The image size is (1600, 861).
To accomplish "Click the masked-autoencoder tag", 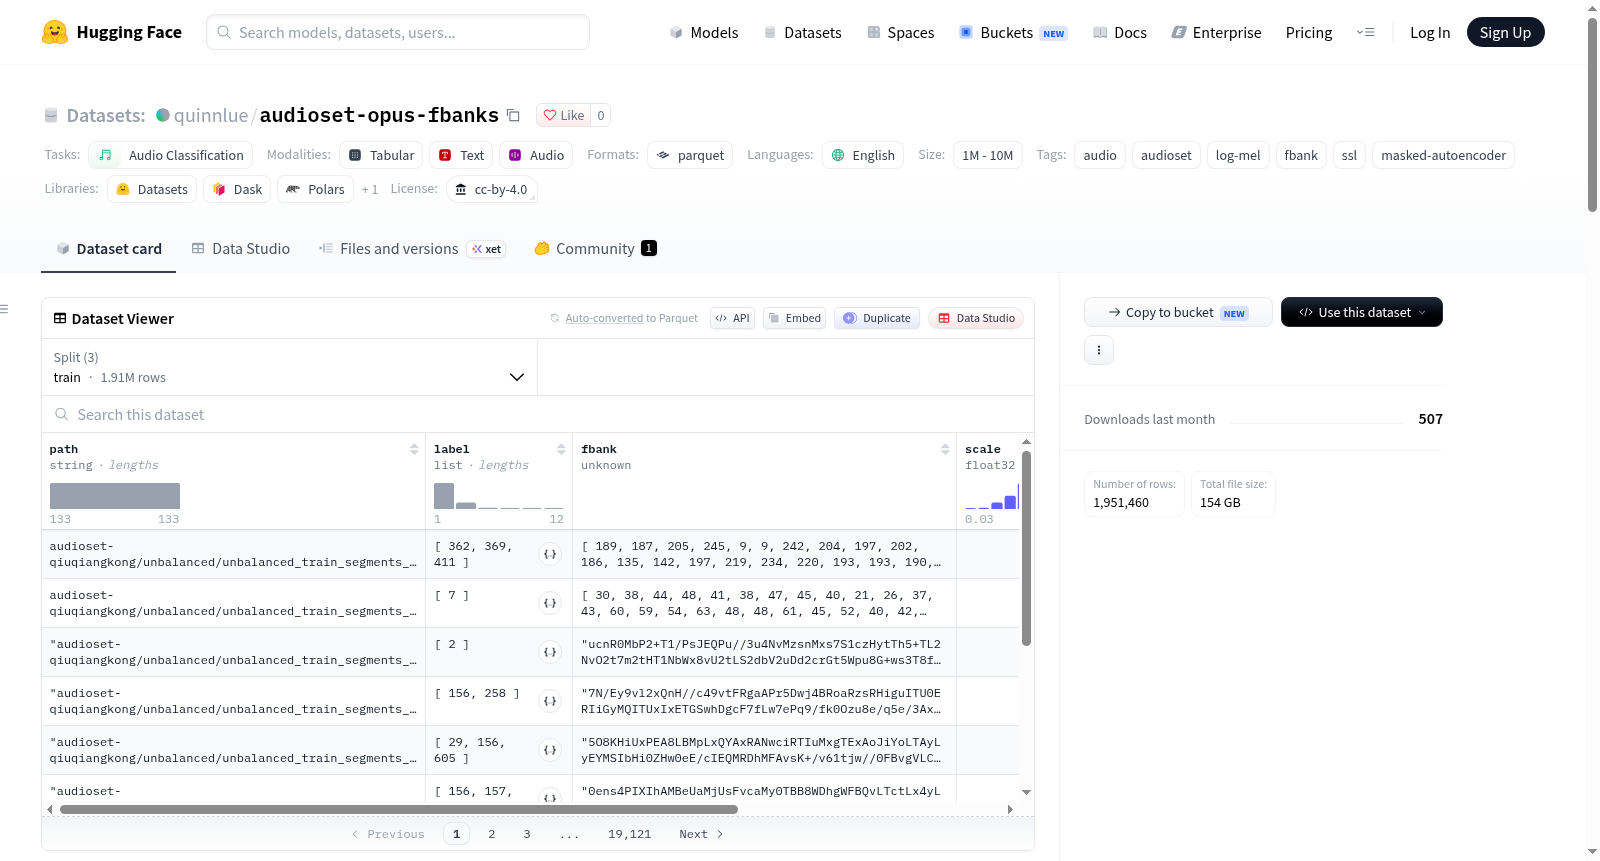I will click(x=1443, y=155).
